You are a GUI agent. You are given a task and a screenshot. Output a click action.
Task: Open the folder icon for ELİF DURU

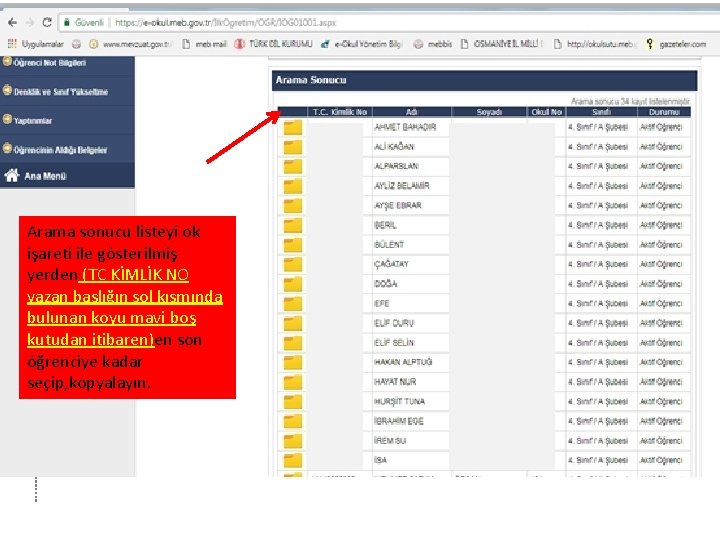(x=292, y=323)
